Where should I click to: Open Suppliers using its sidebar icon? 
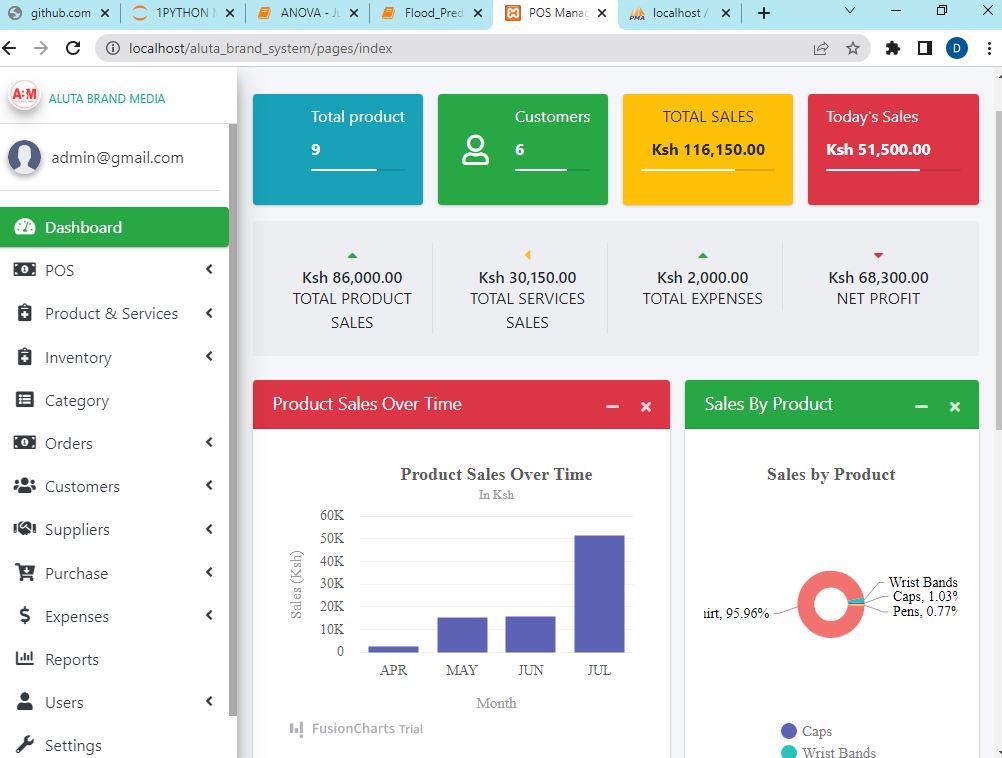(x=23, y=529)
